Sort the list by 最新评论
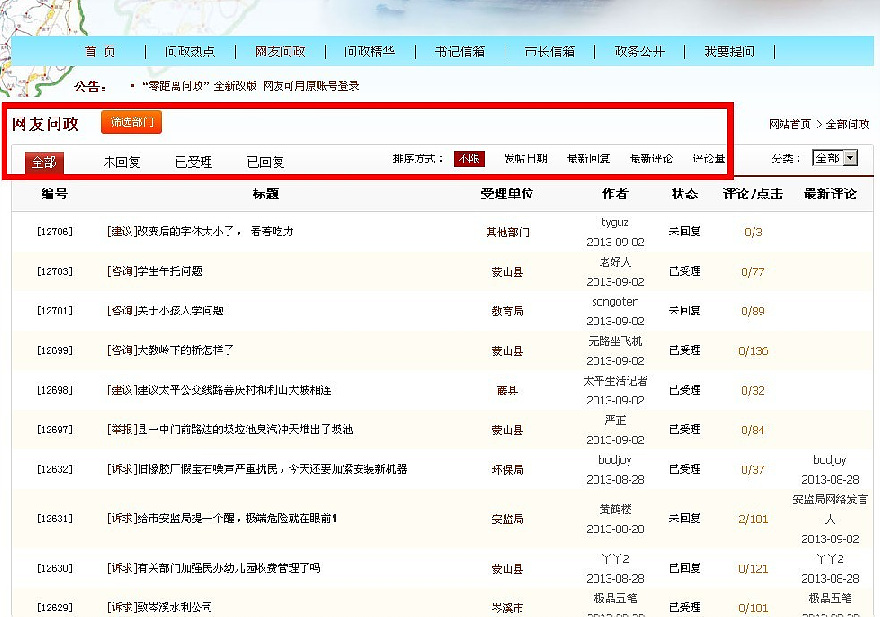 pyautogui.click(x=651, y=159)
